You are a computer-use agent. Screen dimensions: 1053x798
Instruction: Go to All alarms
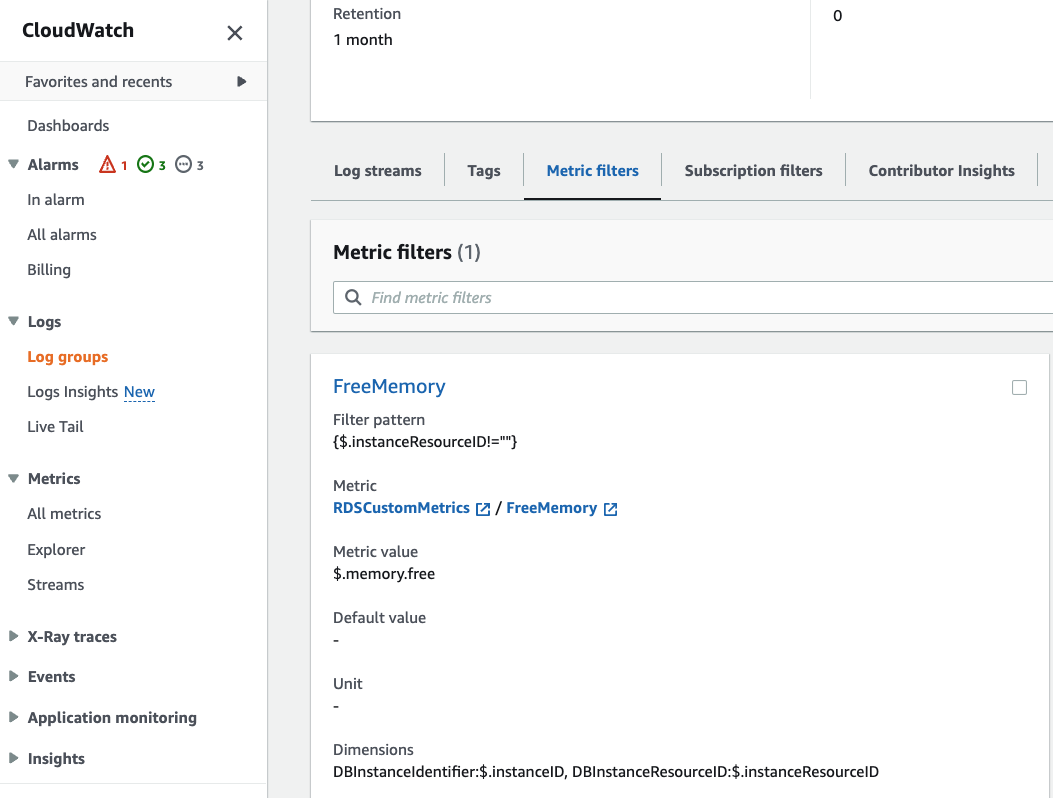coord(62,234)
